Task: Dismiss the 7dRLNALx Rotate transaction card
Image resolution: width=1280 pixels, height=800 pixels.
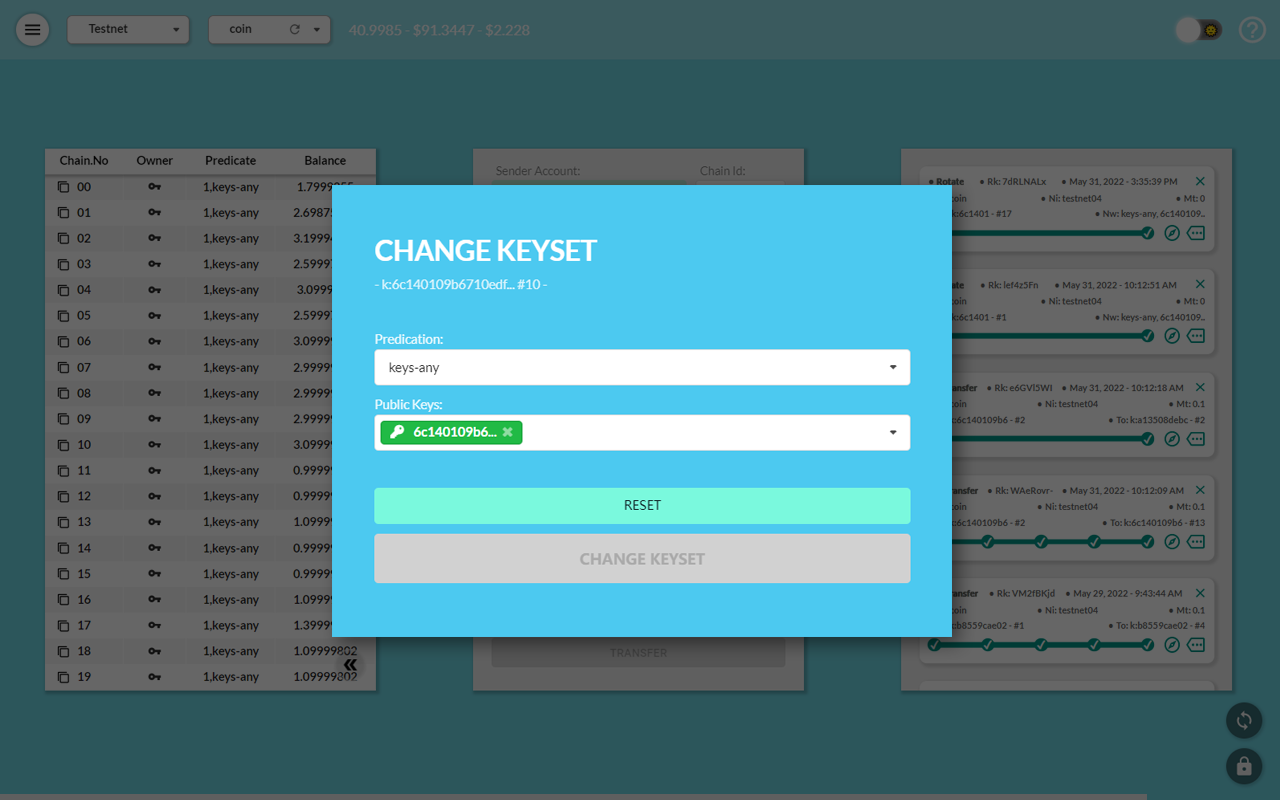Action: click(x=1200, y=181)
